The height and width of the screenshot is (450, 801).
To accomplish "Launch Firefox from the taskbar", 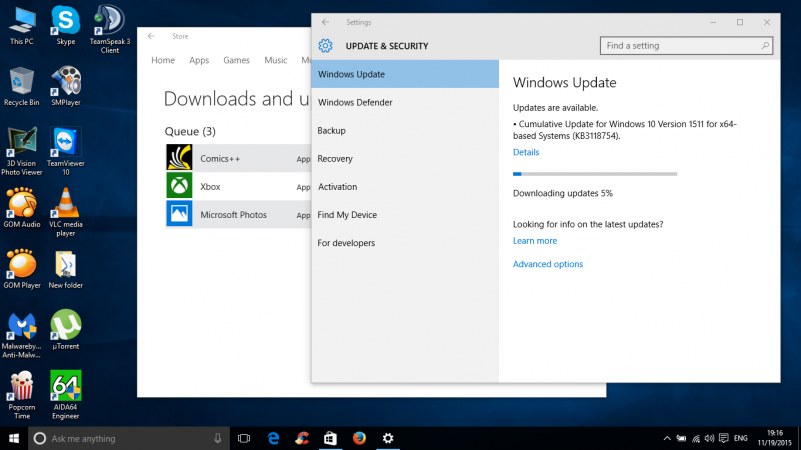I will [359, 438].
